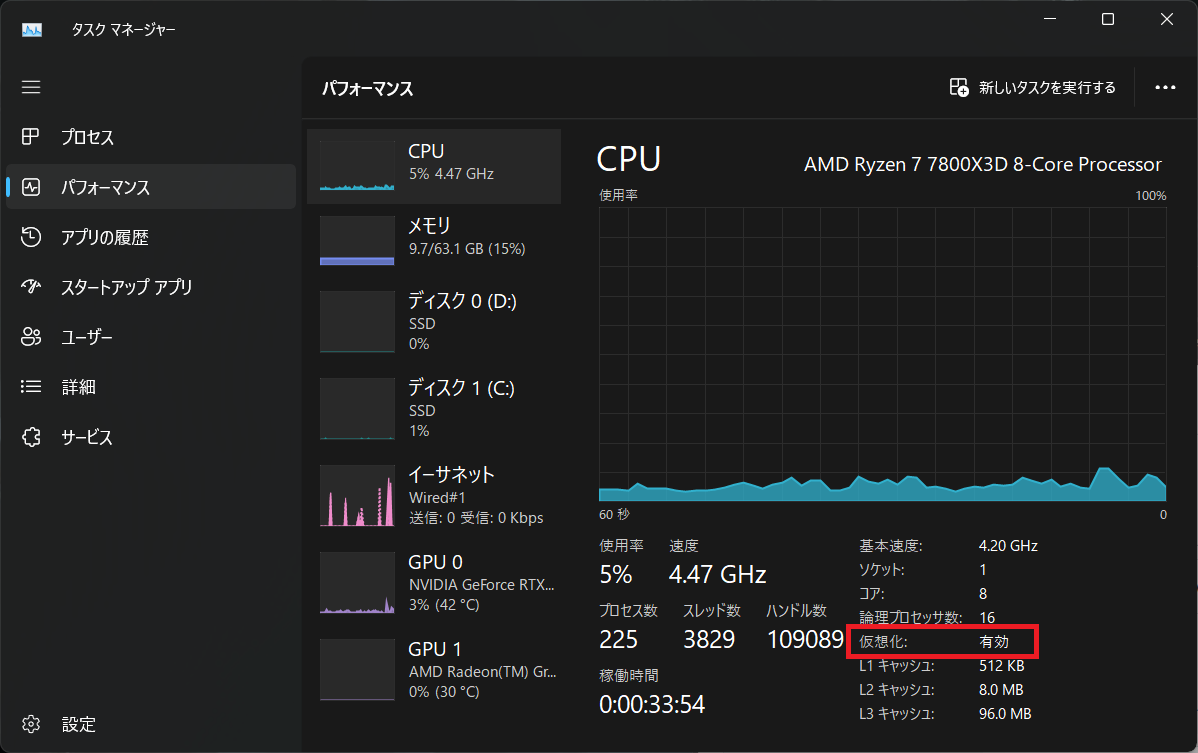
Task: Close the Task Manager window
Action: [x=1167, y=19]
